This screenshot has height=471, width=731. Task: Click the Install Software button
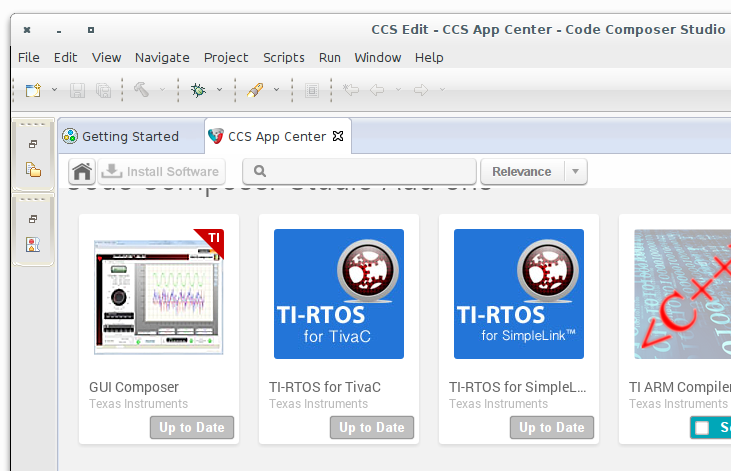tap(161, 172)
